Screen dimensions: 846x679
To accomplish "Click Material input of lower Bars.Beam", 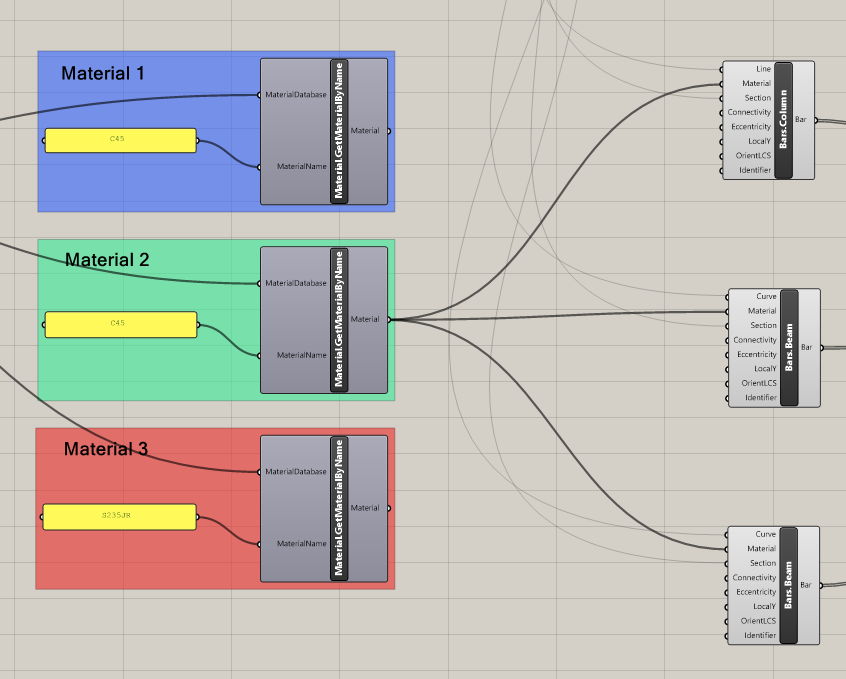I will point(761,548).
